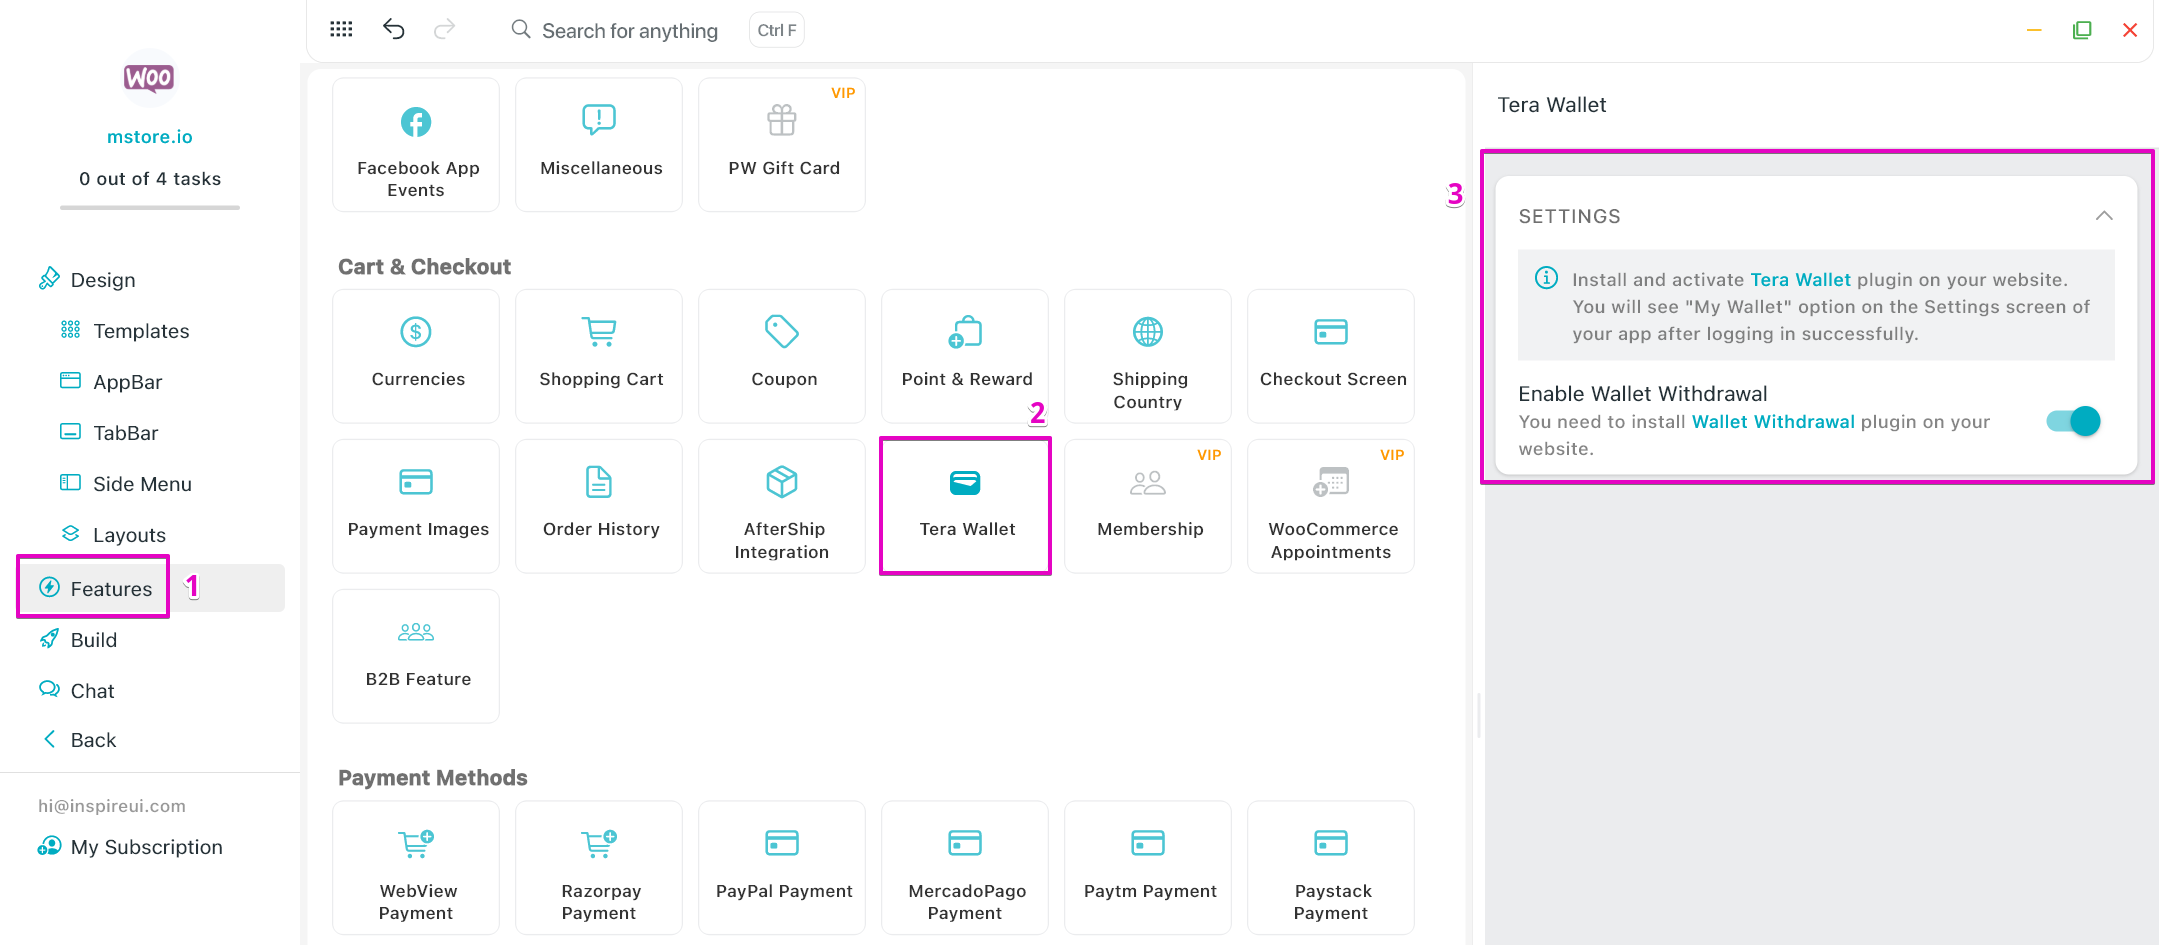
Task: Open Facebook App Events feature
Action: pos(416,144)
